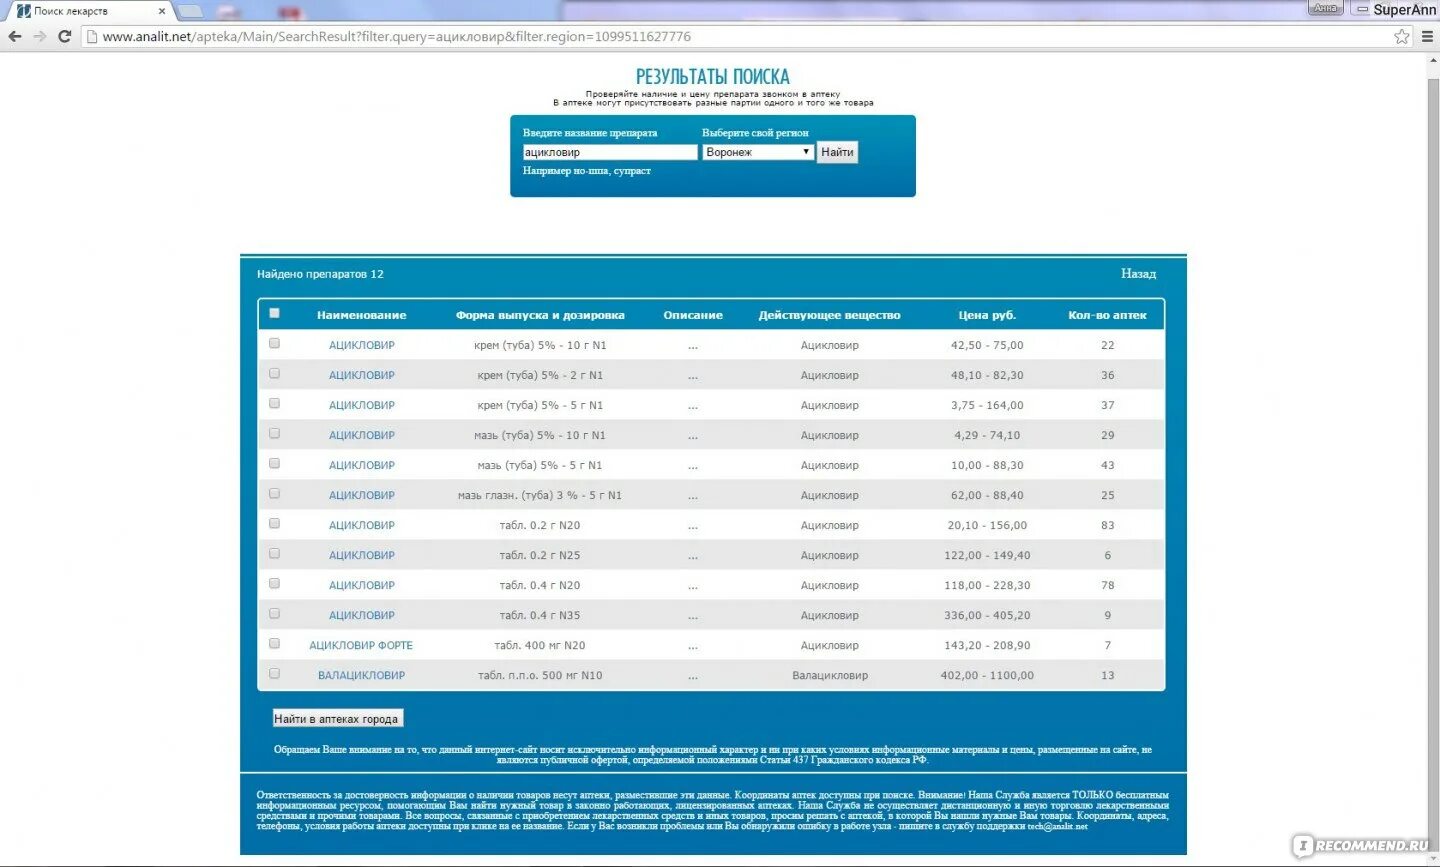Viewport: 1440px width, 867px height.
Task: Click the Наименование column header
Action: click(361, 315)
